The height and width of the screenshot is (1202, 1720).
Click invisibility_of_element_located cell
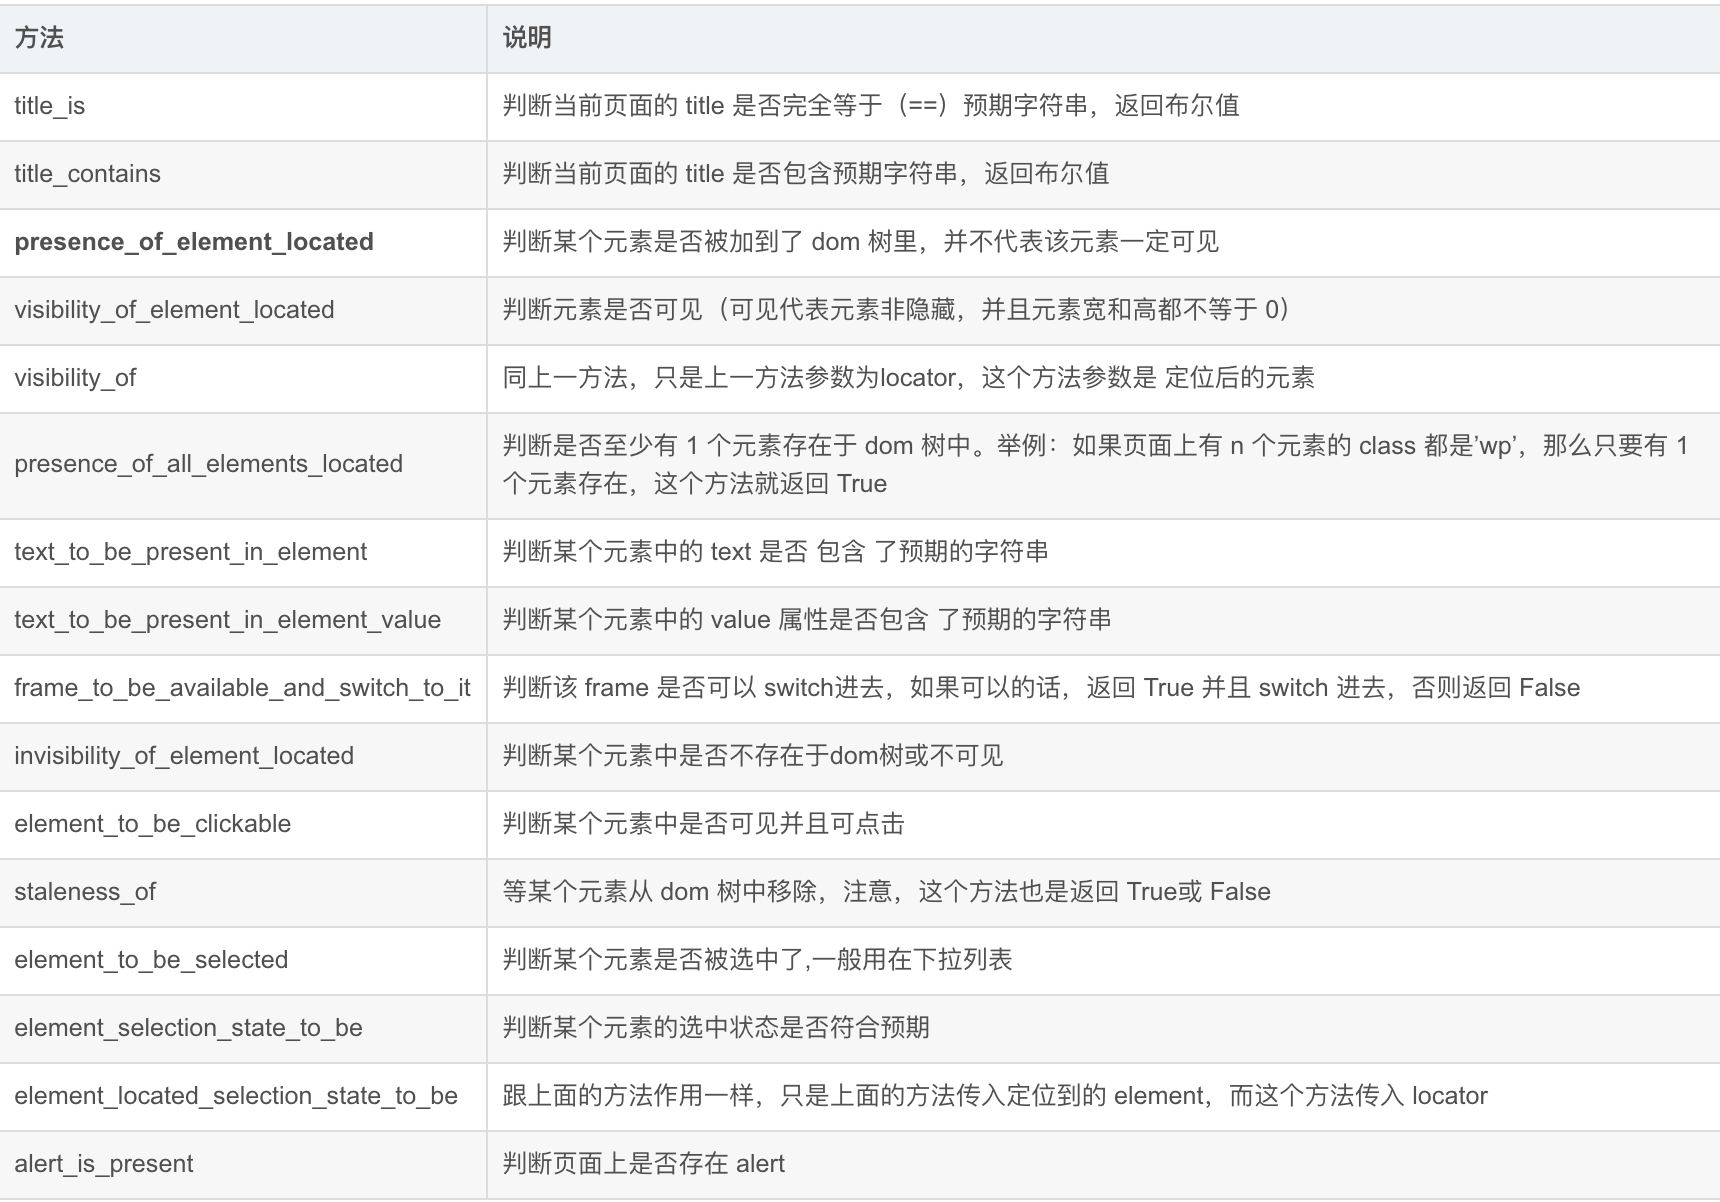click(243, 756)
